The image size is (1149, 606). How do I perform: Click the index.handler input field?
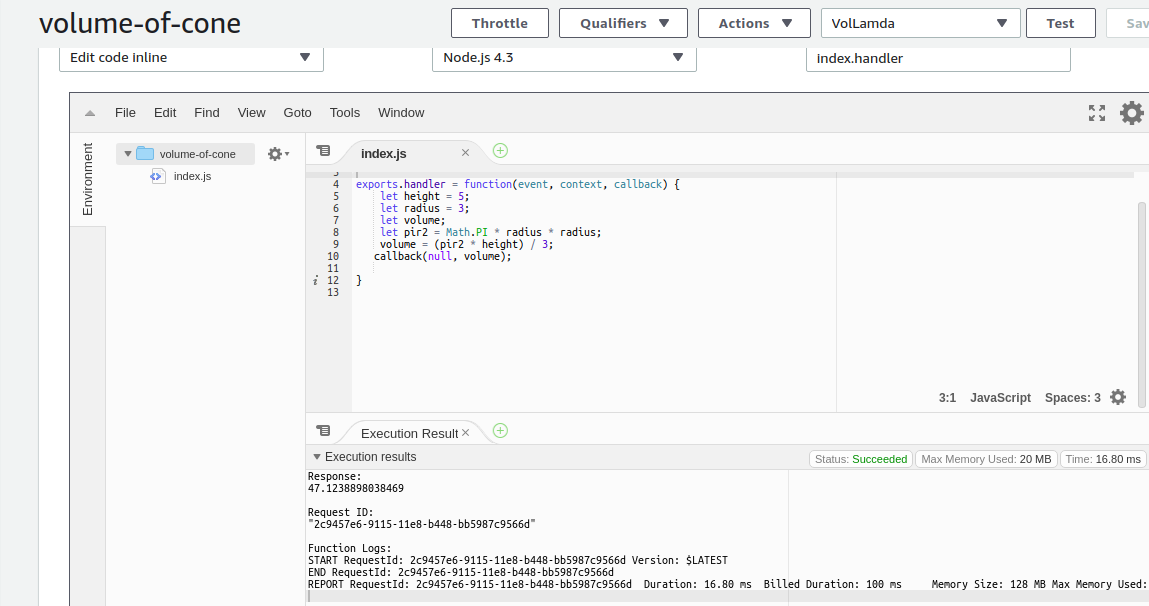937,58
